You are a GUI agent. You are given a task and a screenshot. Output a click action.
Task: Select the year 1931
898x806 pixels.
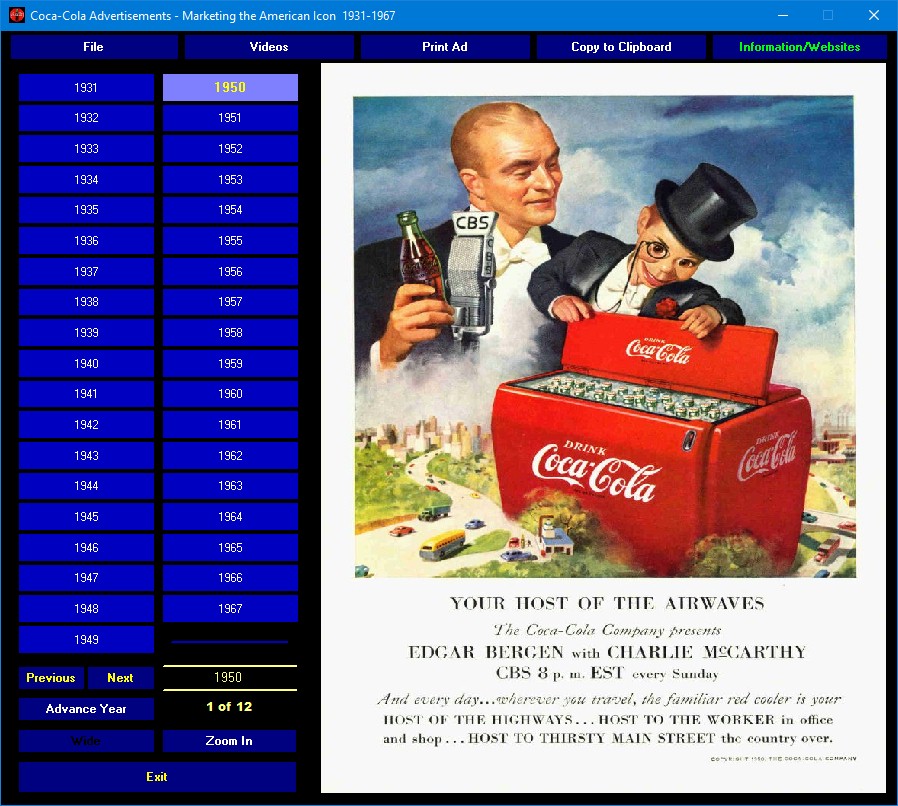point(86,88)
